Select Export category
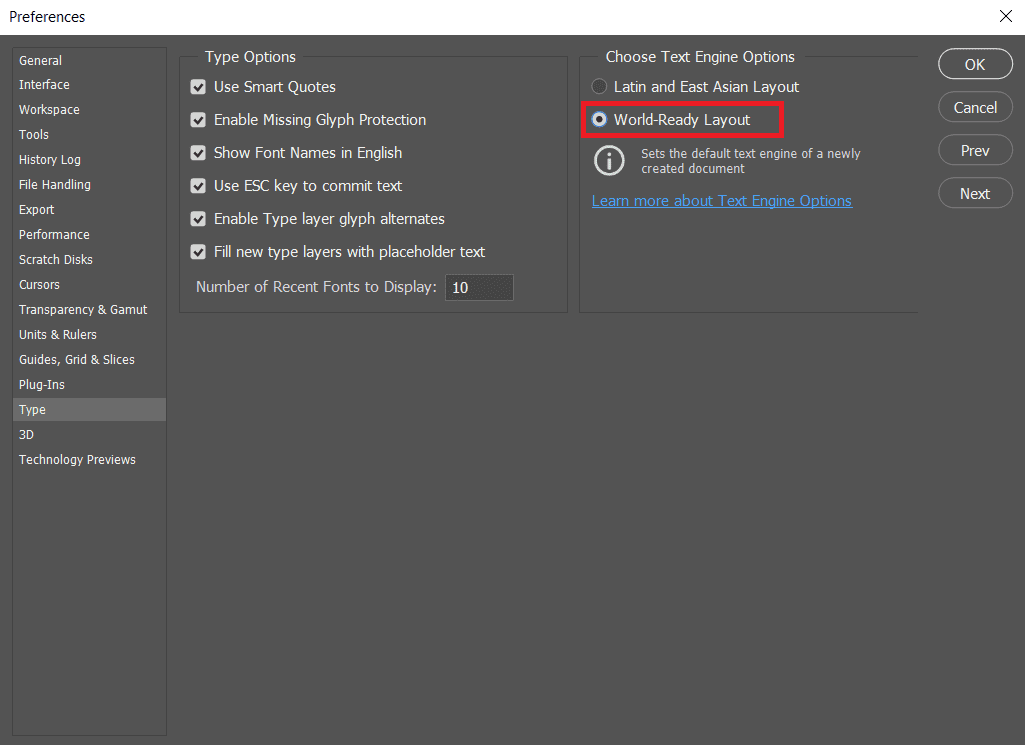The image size is (1025, 745). coord(89,210)
